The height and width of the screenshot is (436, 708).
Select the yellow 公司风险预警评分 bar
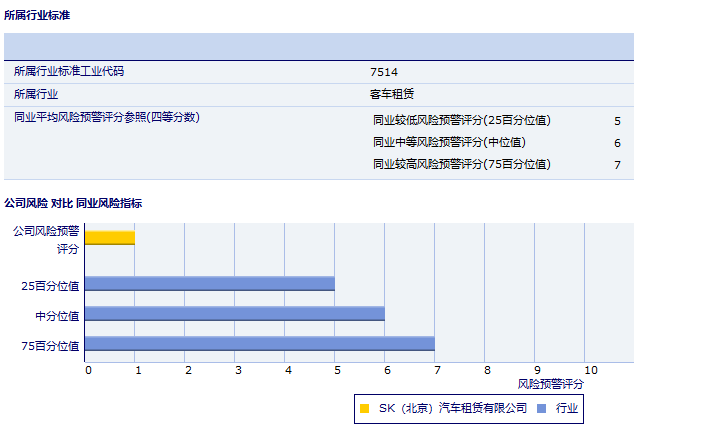click(110, 237)
